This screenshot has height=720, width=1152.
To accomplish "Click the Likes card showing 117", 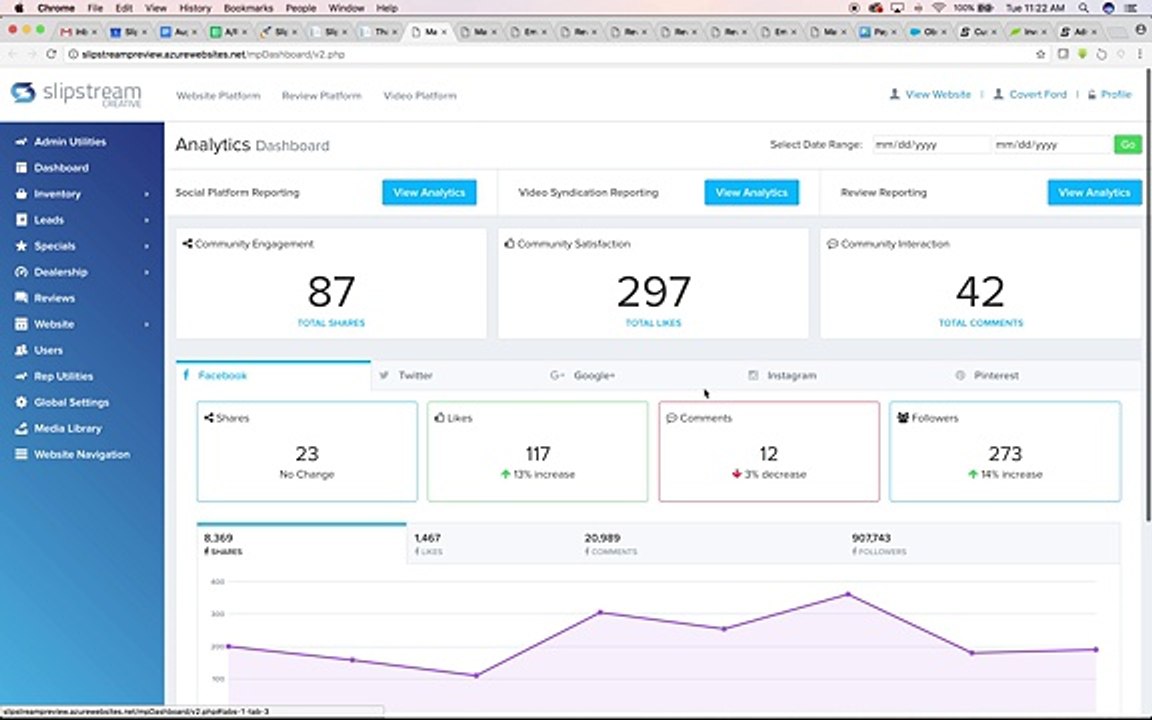I will (x=538, y=451).
